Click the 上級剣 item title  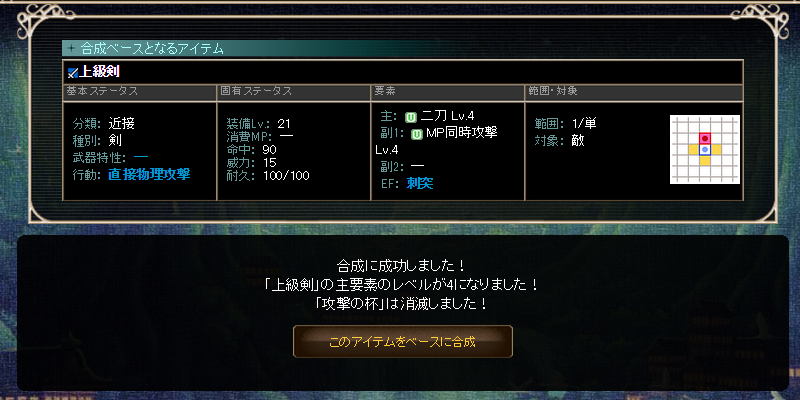pyautogui.click(x=99, y=72)
